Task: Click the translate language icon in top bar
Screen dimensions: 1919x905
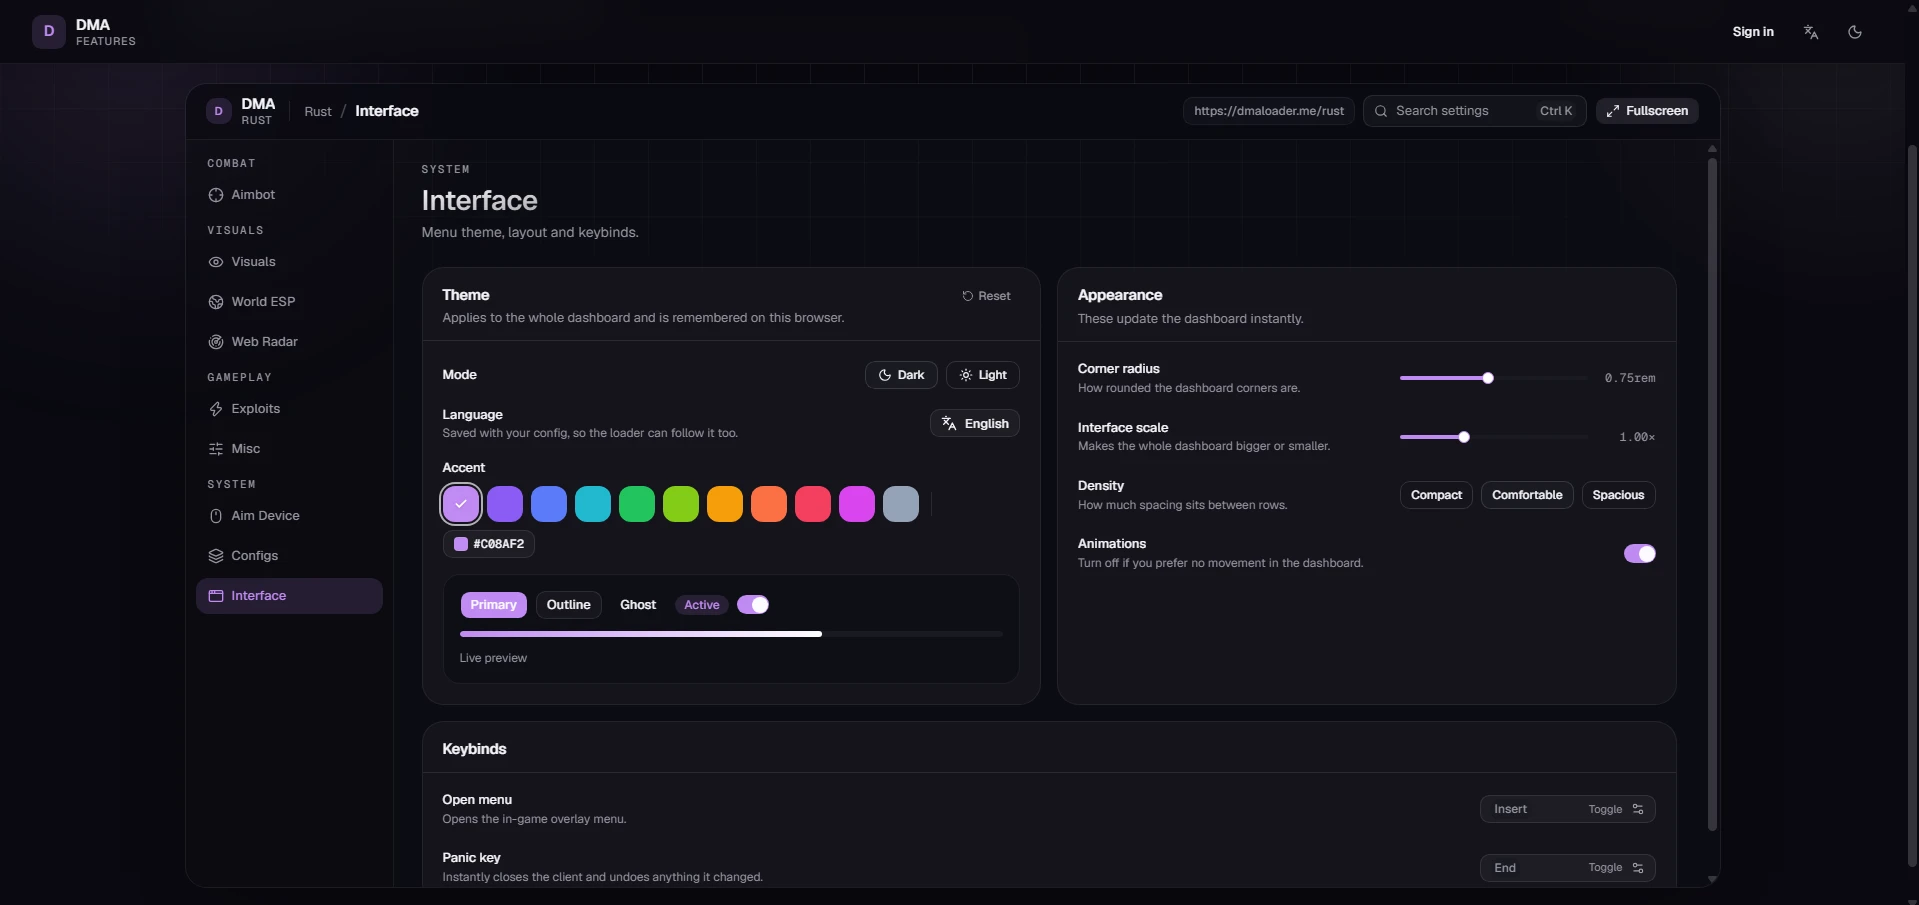Action: [1811, 32]
